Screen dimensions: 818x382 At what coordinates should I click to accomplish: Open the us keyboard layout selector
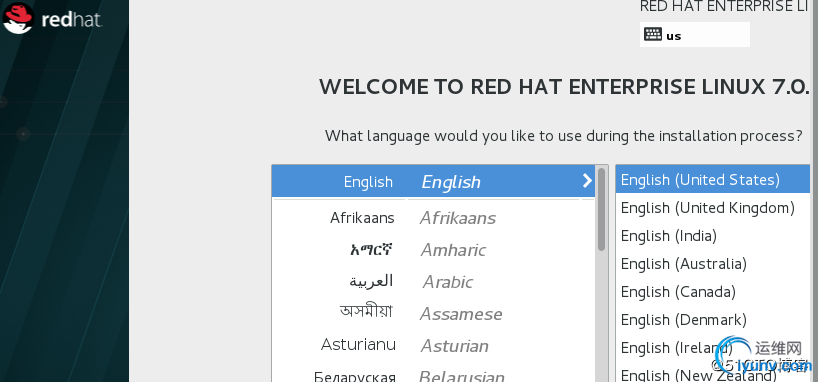tap(694, 34)
